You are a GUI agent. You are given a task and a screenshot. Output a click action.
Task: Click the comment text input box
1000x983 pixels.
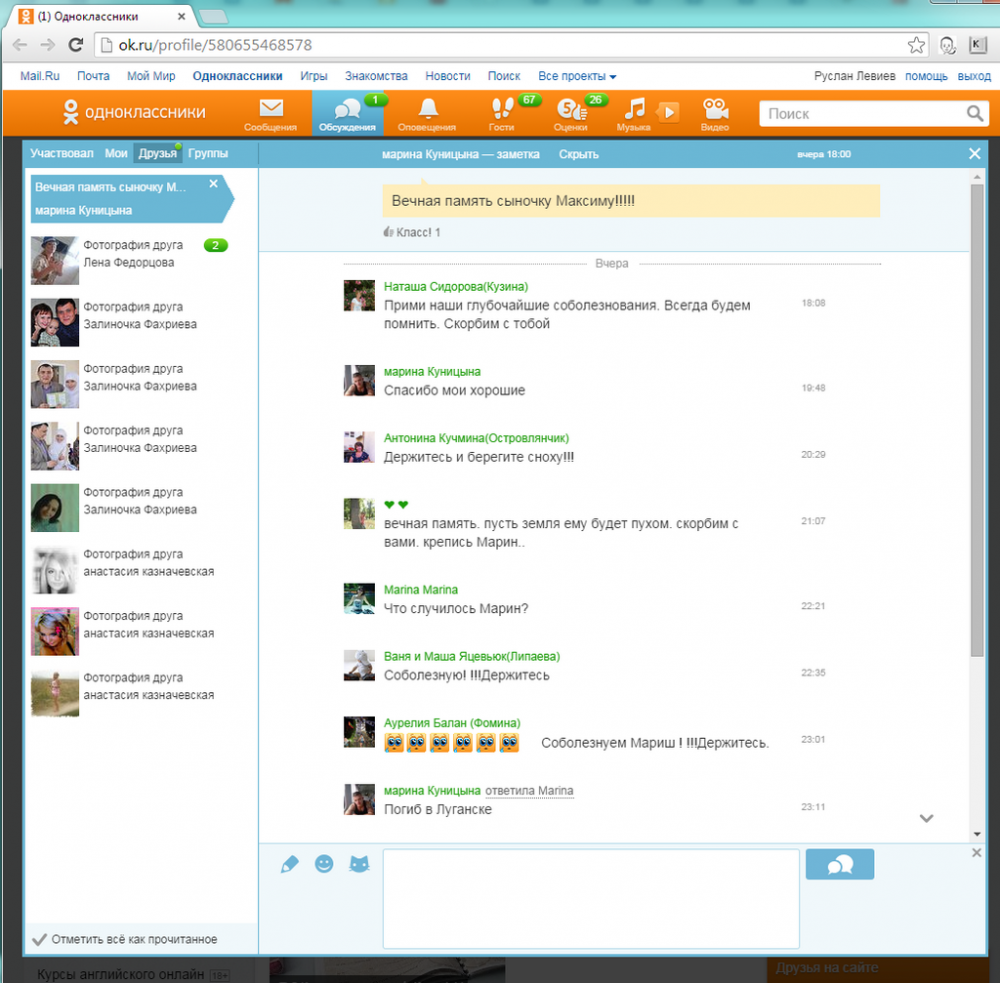tap(591, 899)
